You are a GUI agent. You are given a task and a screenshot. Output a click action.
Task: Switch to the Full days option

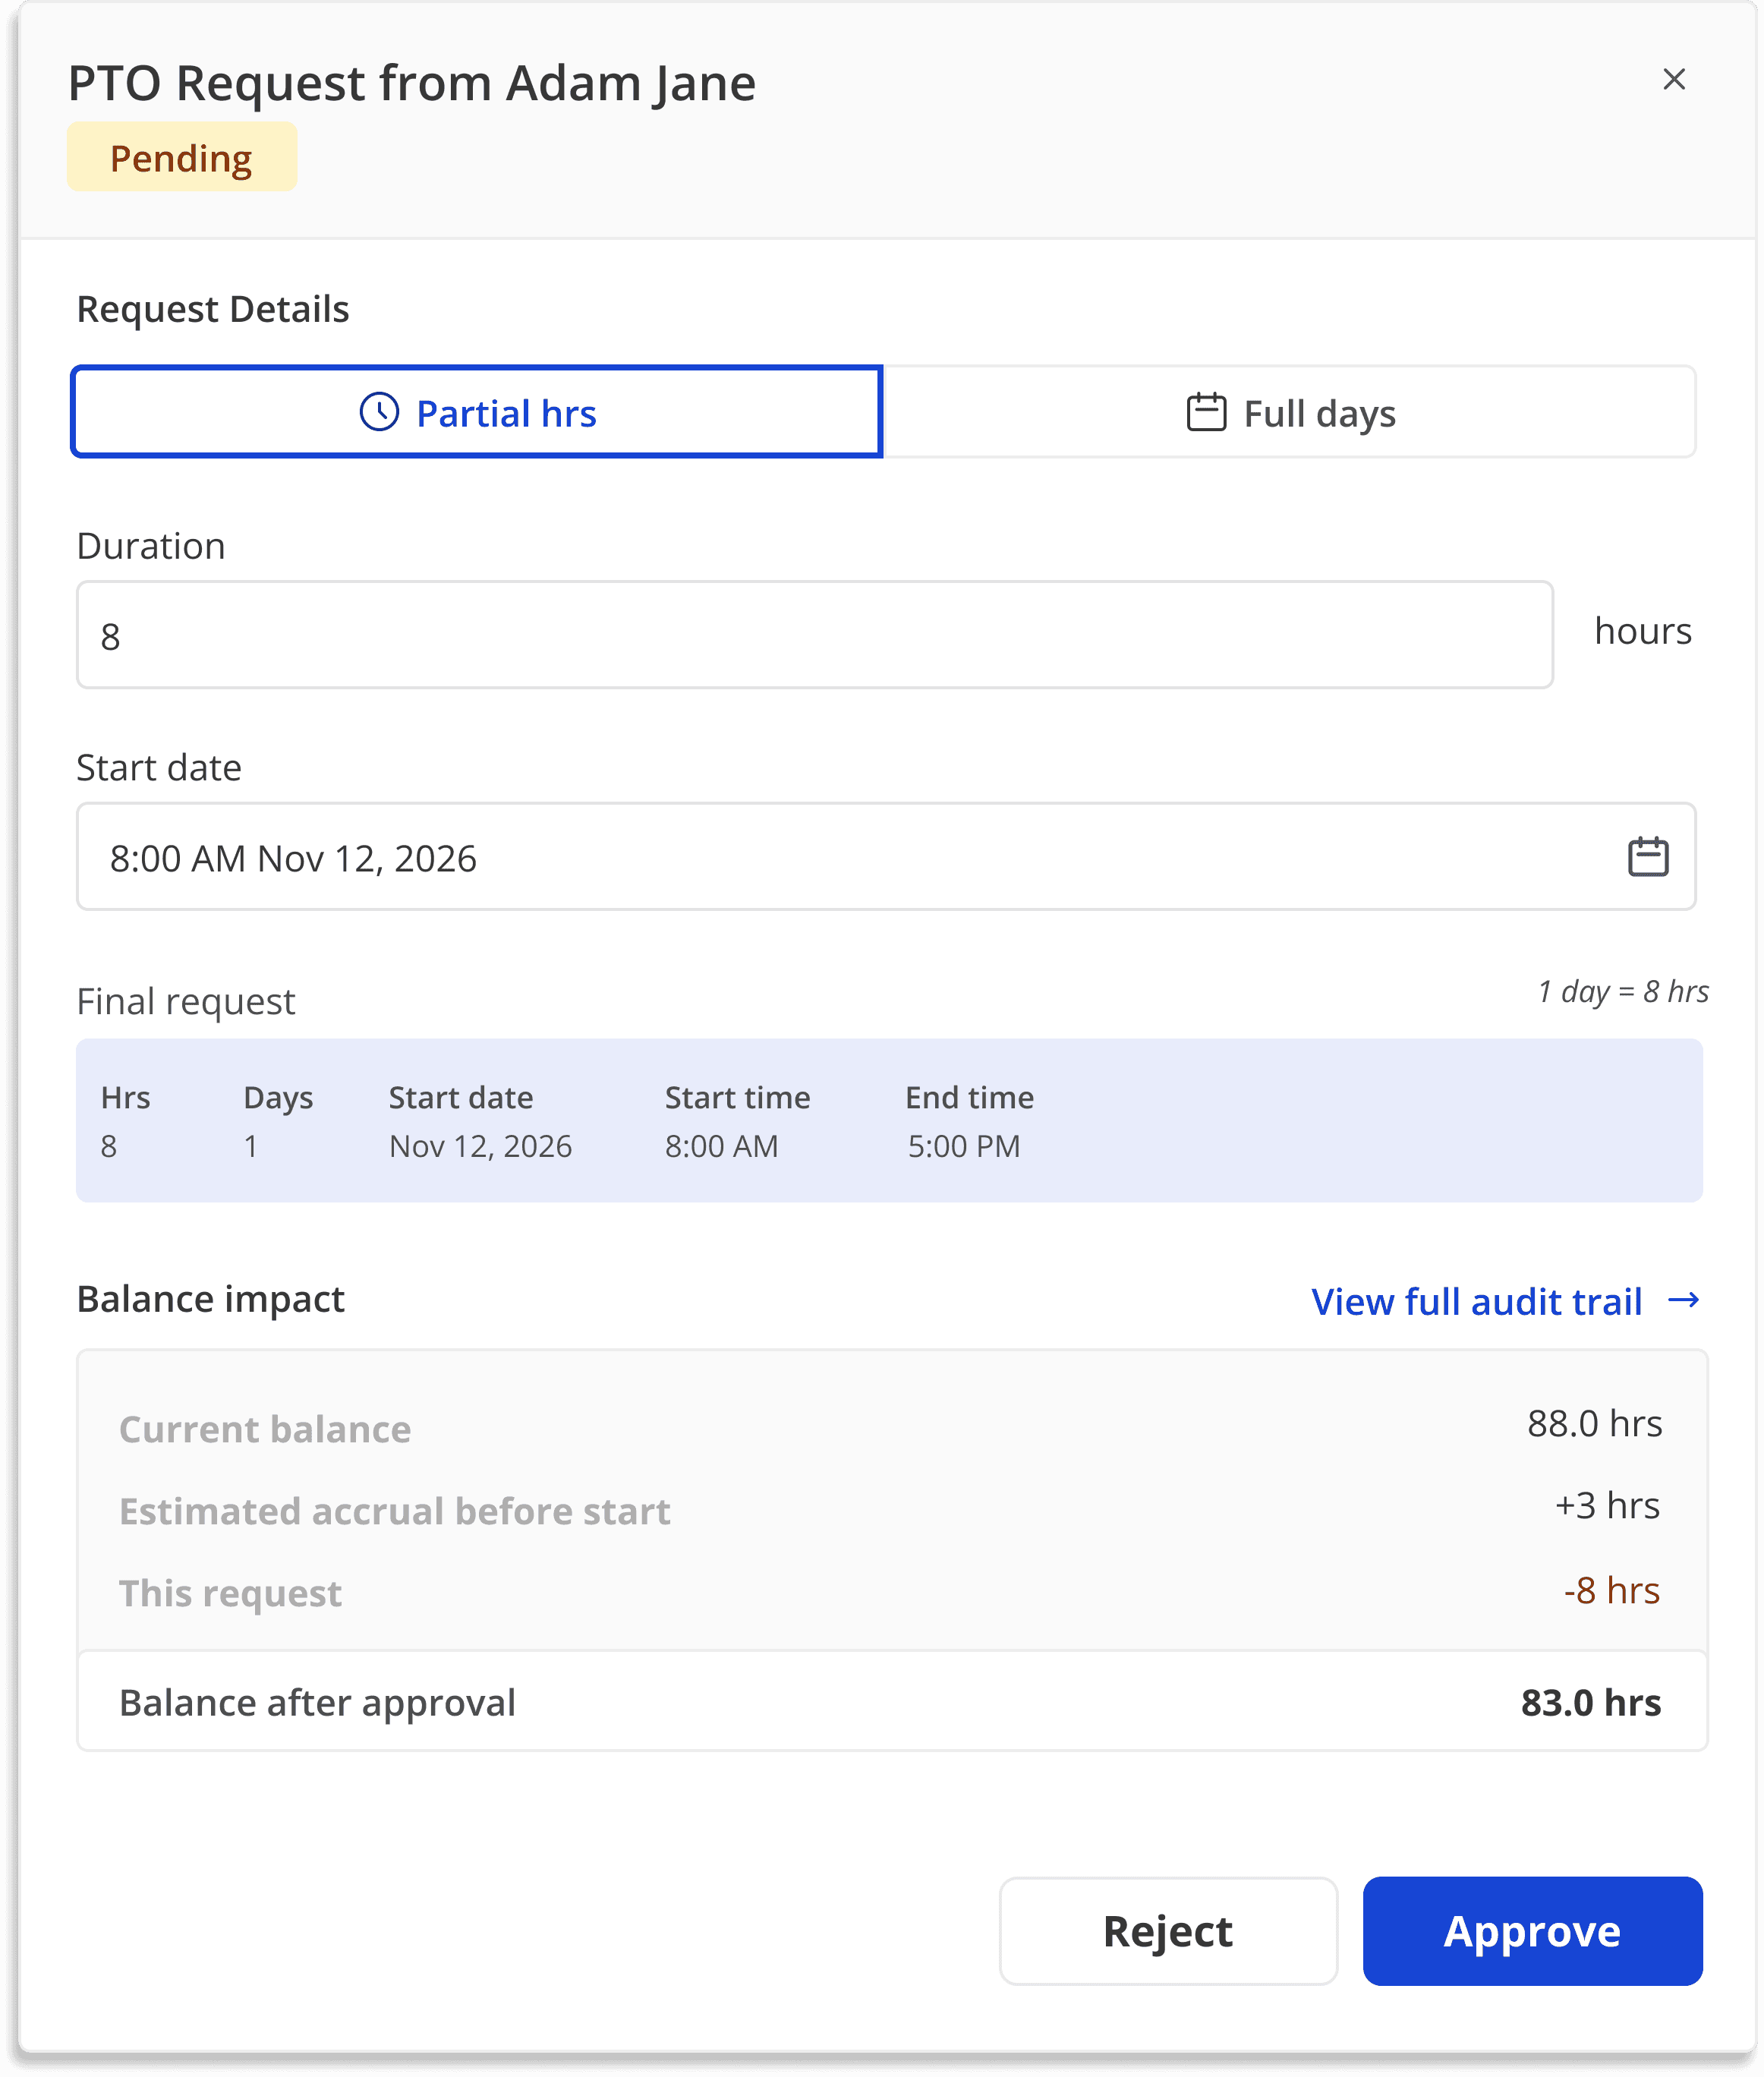[x=1289, y=413]
